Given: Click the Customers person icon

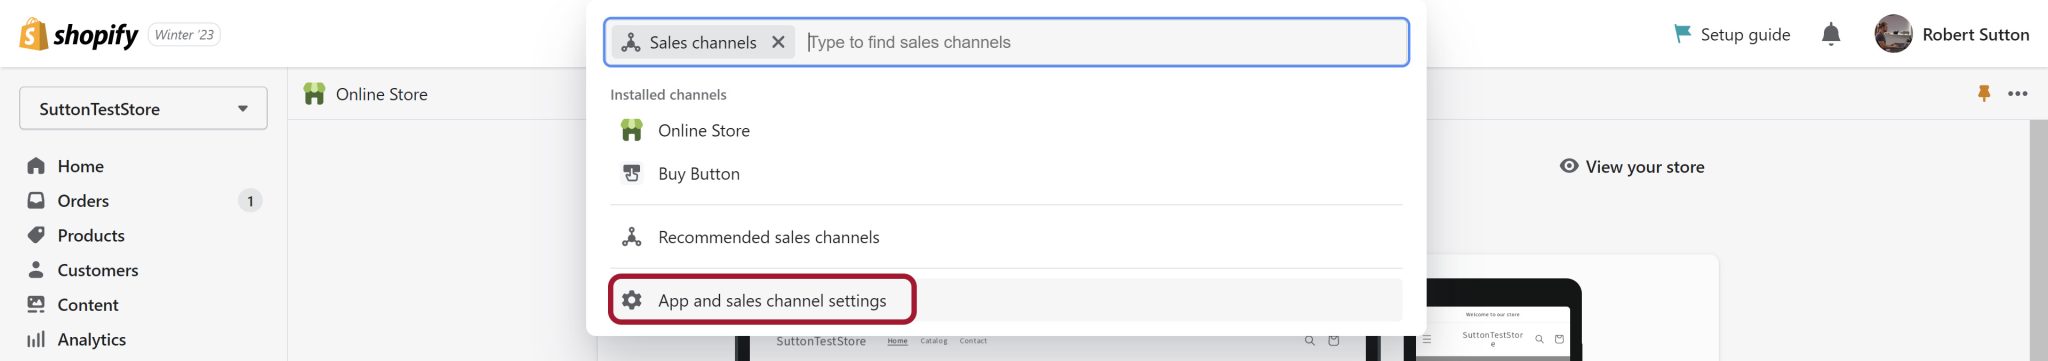Looking at the screenshot, I should [36, 270].
